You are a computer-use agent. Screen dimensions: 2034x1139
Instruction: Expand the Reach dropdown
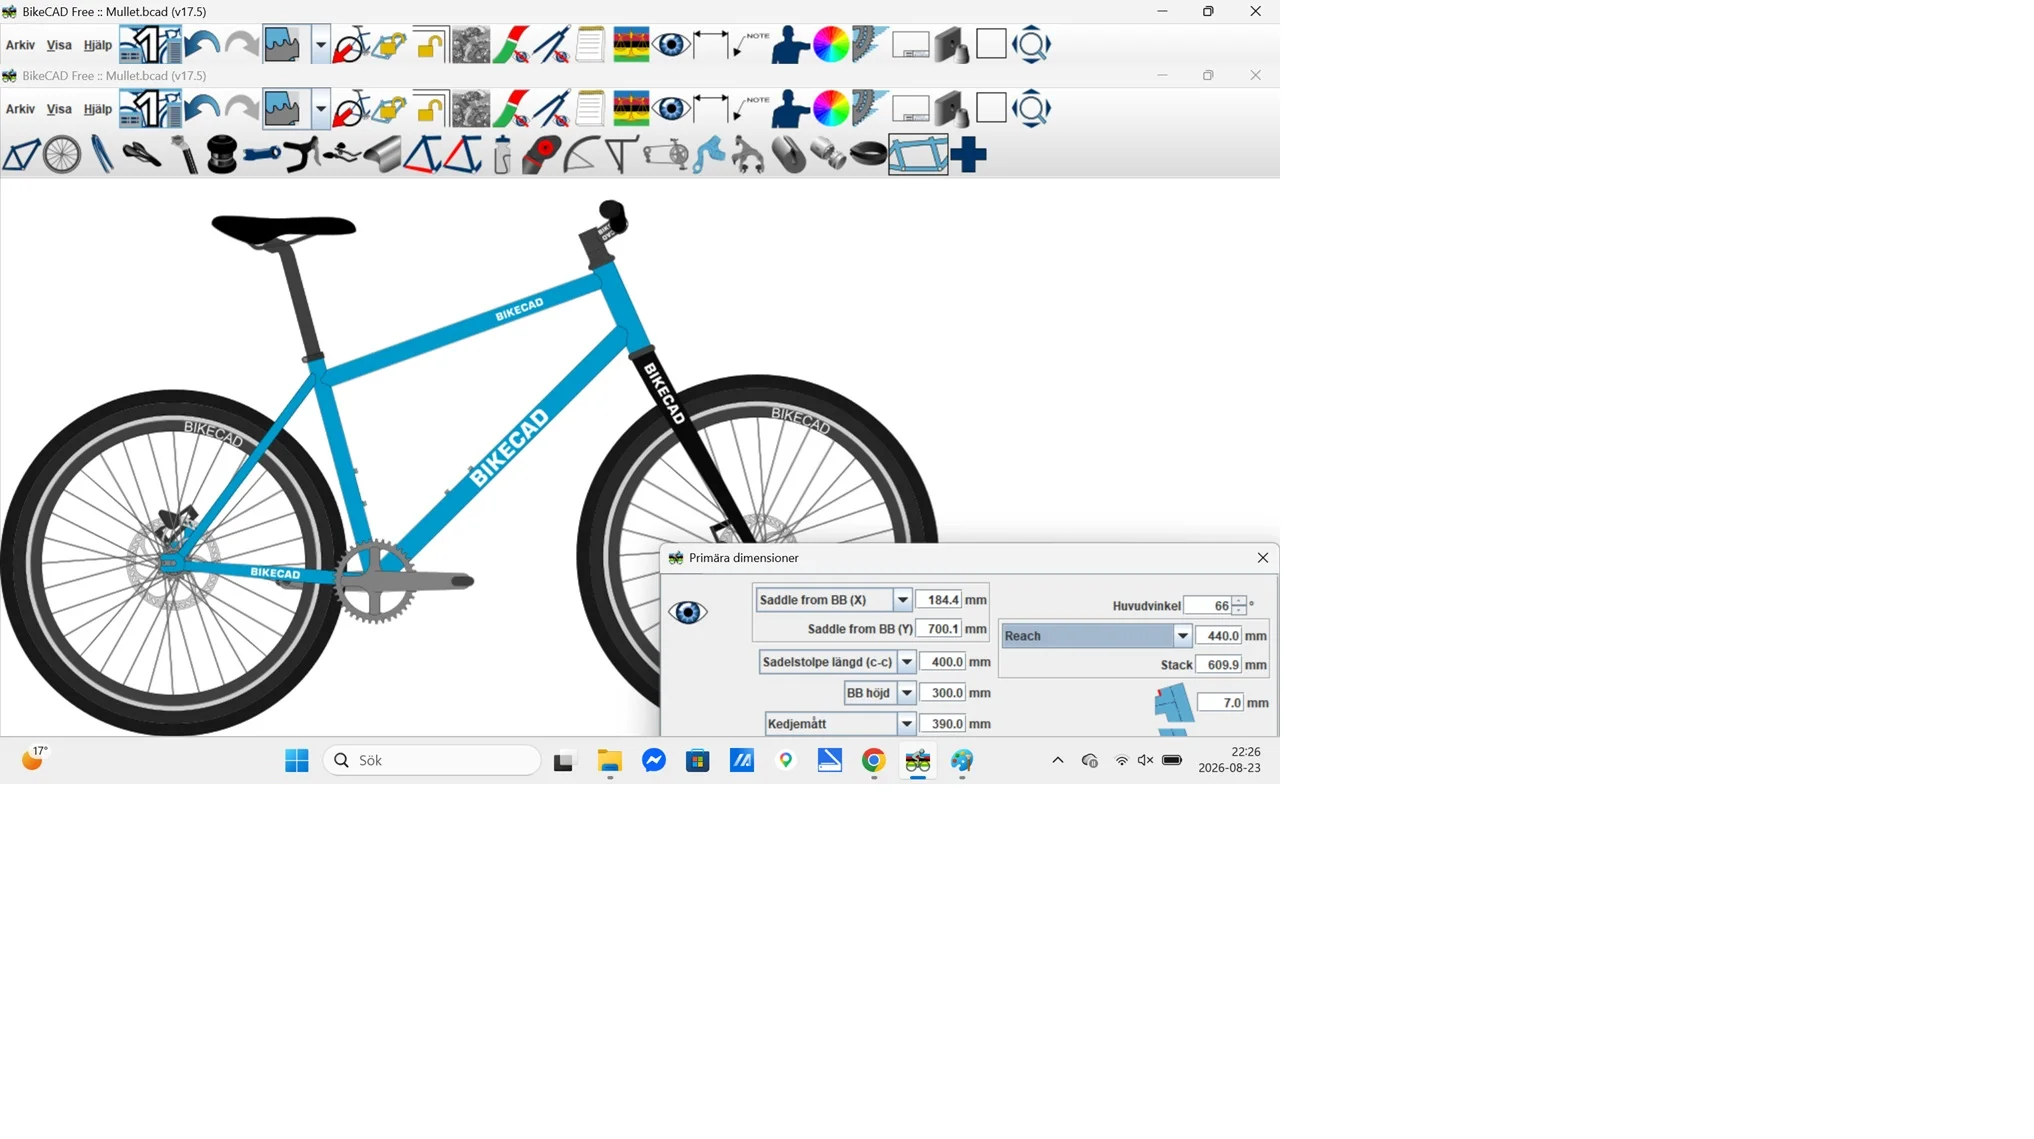click(1182, 636)
